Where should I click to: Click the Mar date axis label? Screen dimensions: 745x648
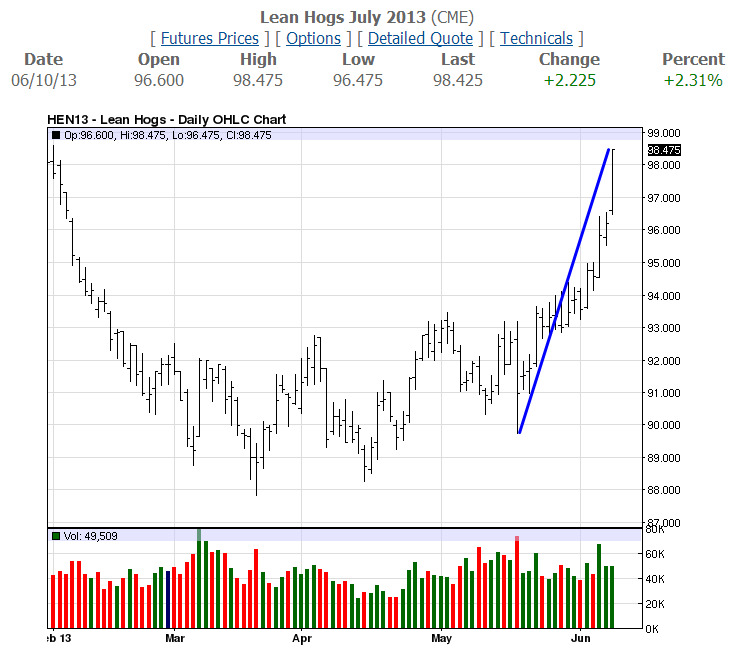[x=175, y=638]
